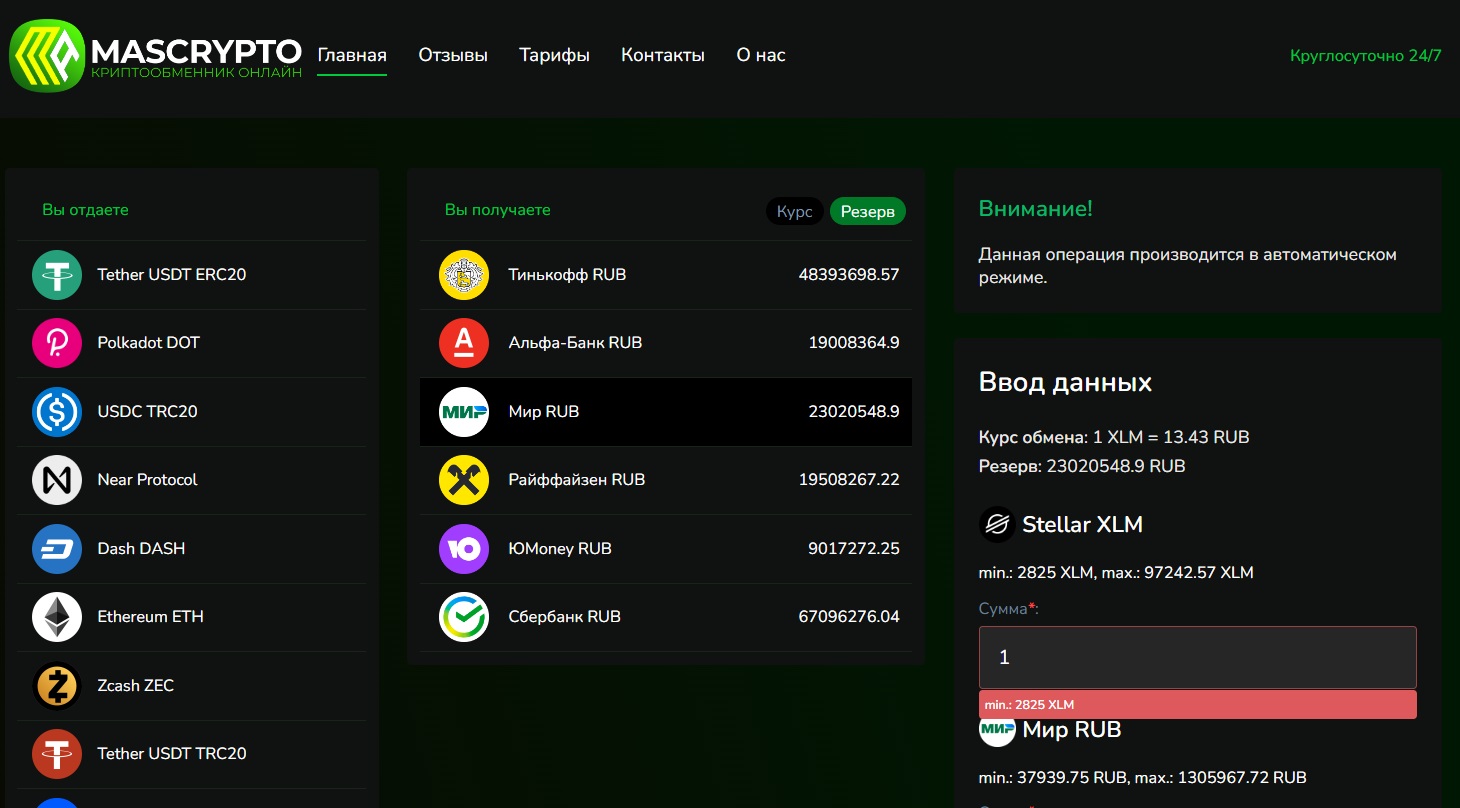The height and width of the screenshot is (808, 1460).
Task: Click the exchange rate 1 XLM = 13.43 RUB
Action: [x=1171, y=438]
